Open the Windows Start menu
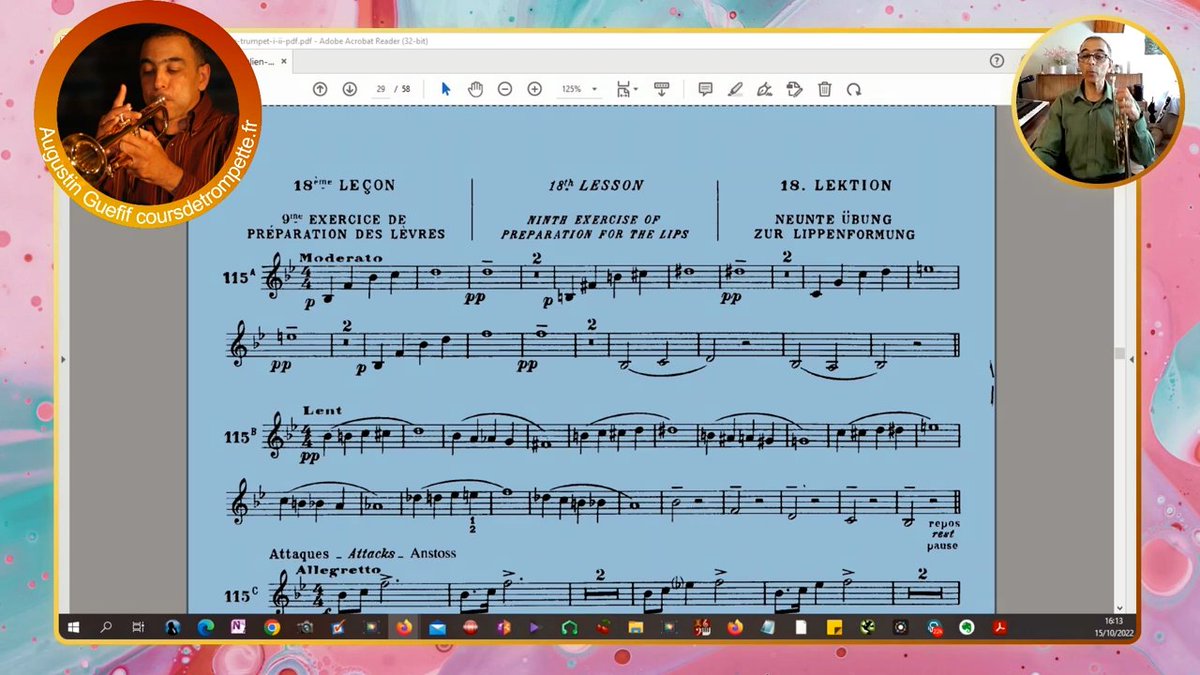 click(73, 628)
